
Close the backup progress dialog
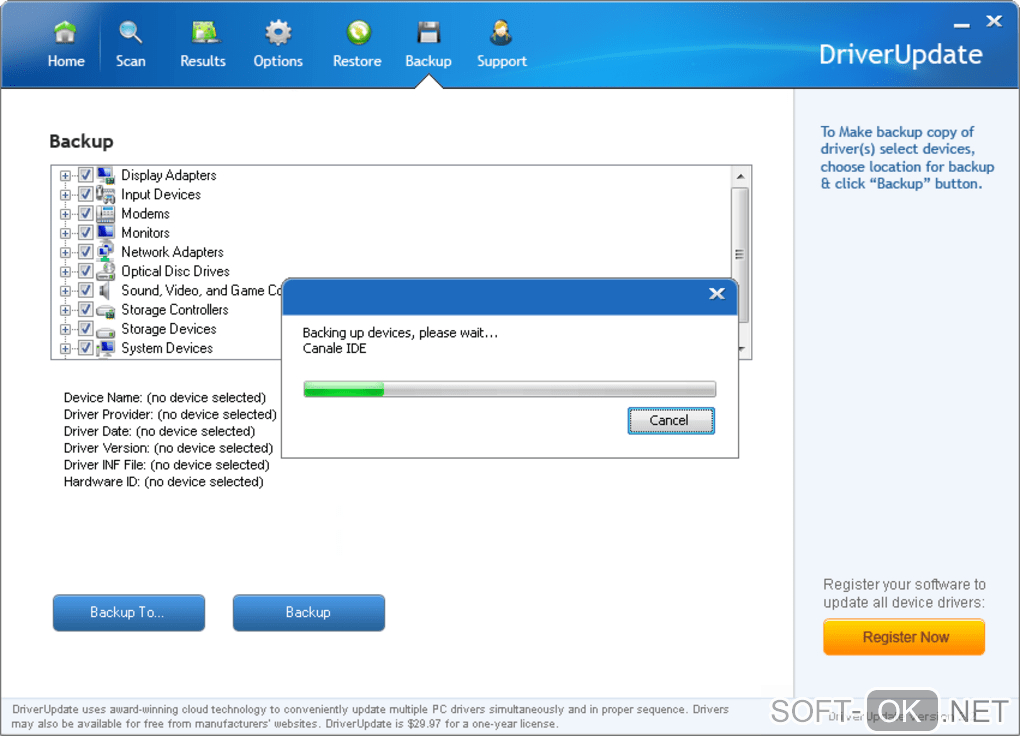716,293
